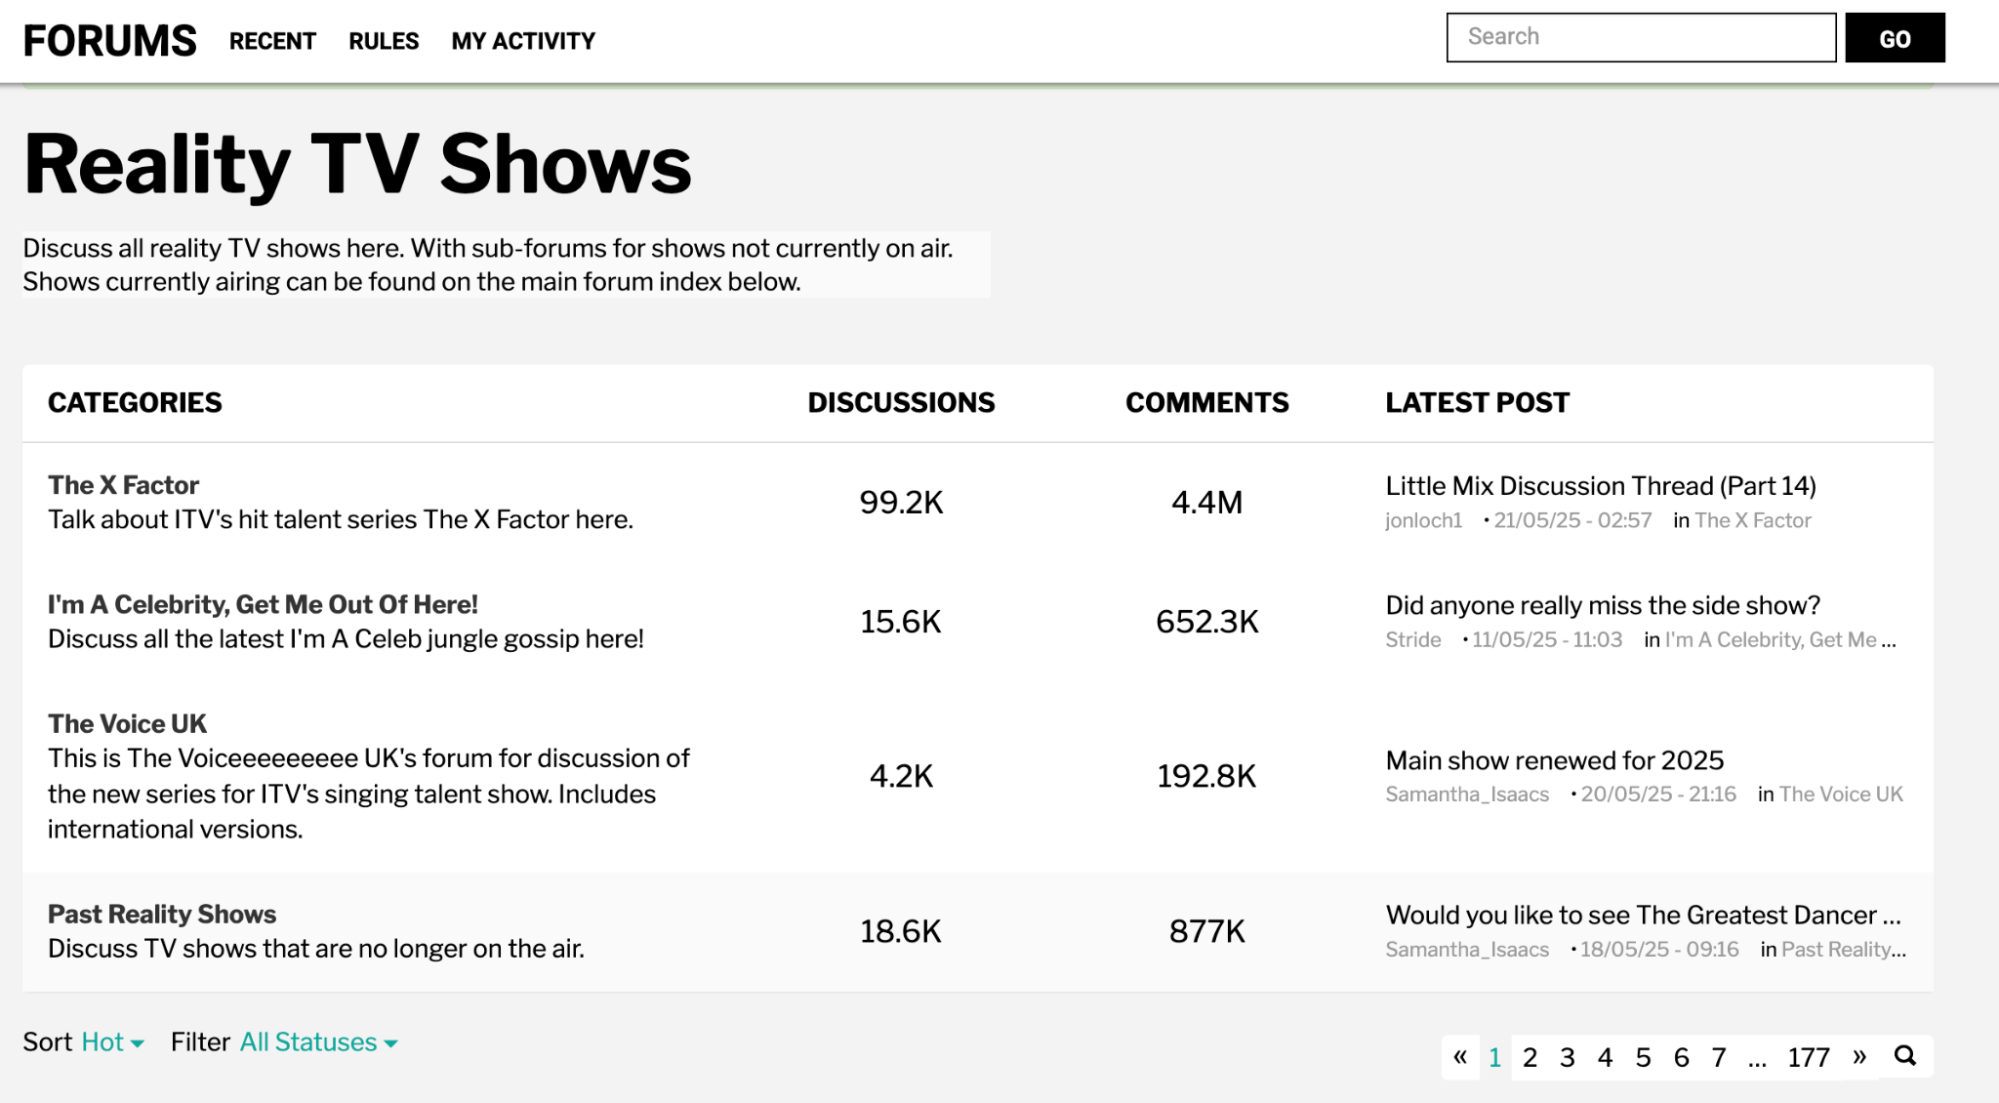Click the COMMENTS column header
1999x1103 pixels.
click(x=1207, y=402)
